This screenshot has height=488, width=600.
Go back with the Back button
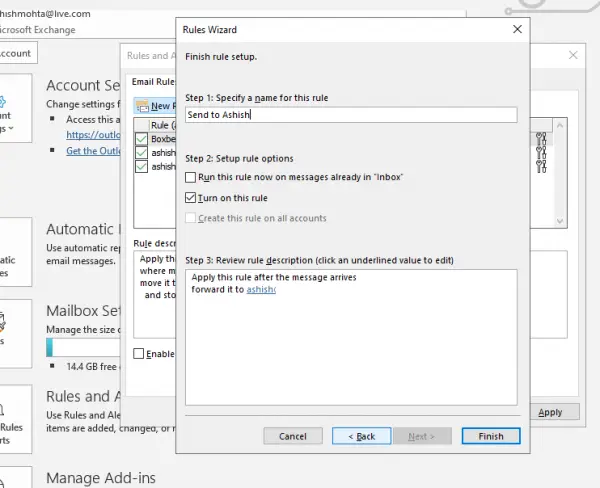click(x=362, y=436)
